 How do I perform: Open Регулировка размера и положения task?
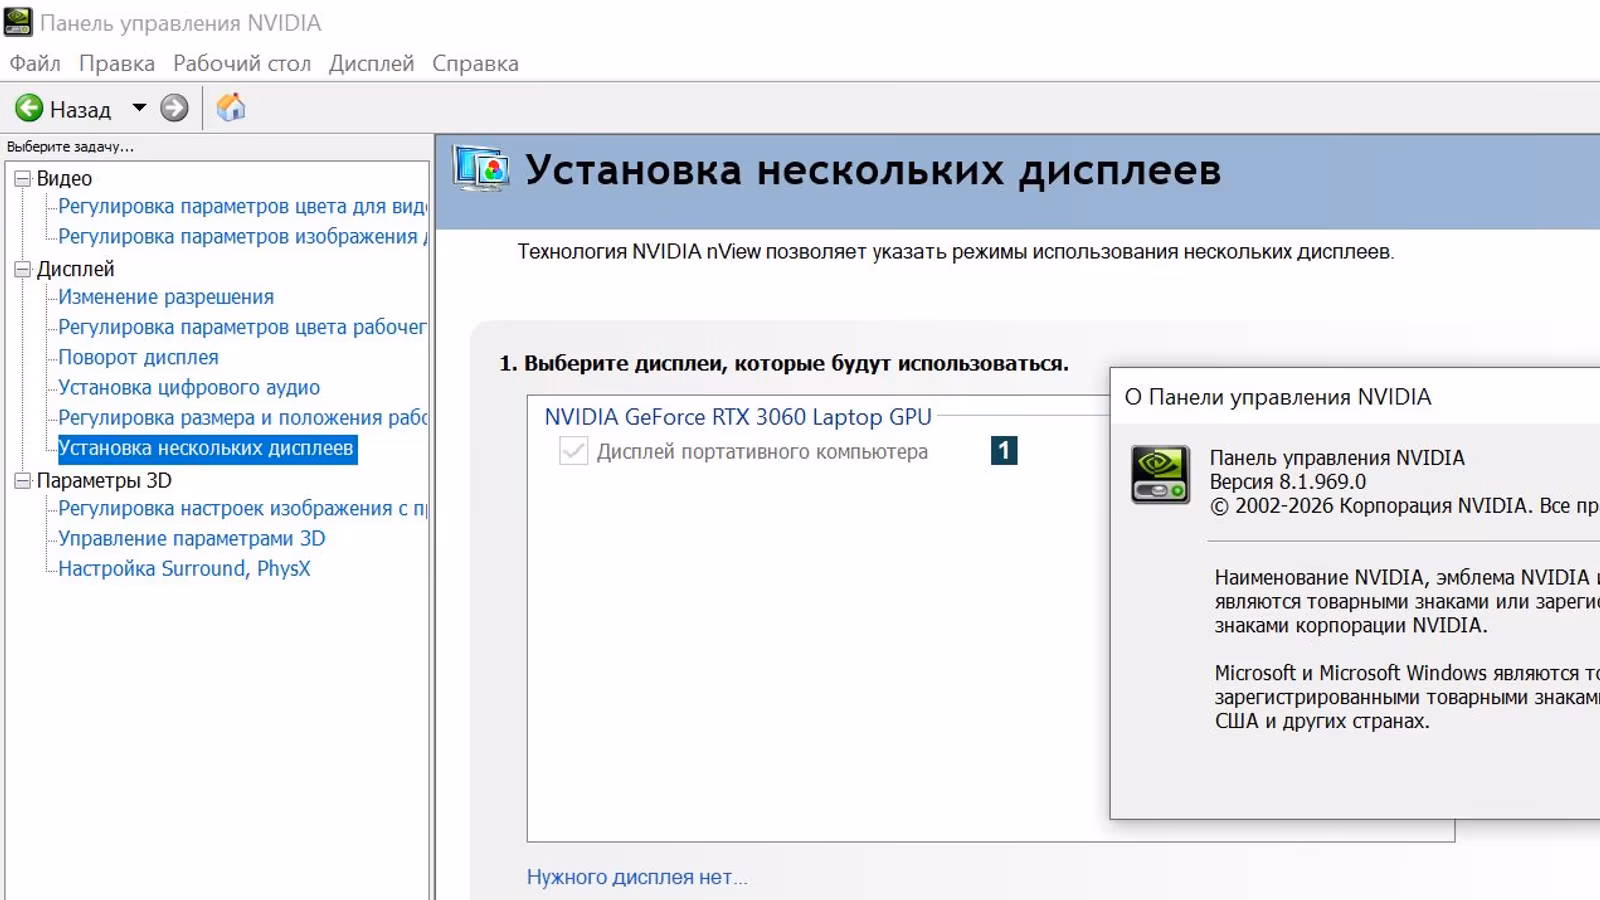pos(242,418)
